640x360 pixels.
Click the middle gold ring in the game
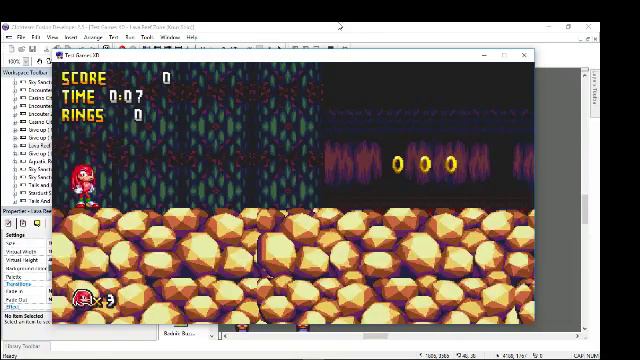pos(425,164)
